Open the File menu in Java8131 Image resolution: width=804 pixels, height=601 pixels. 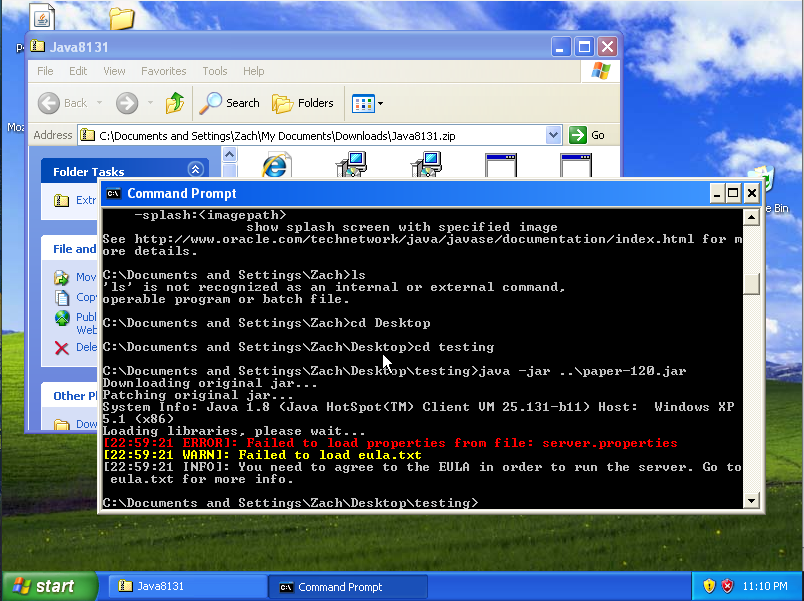45,71
